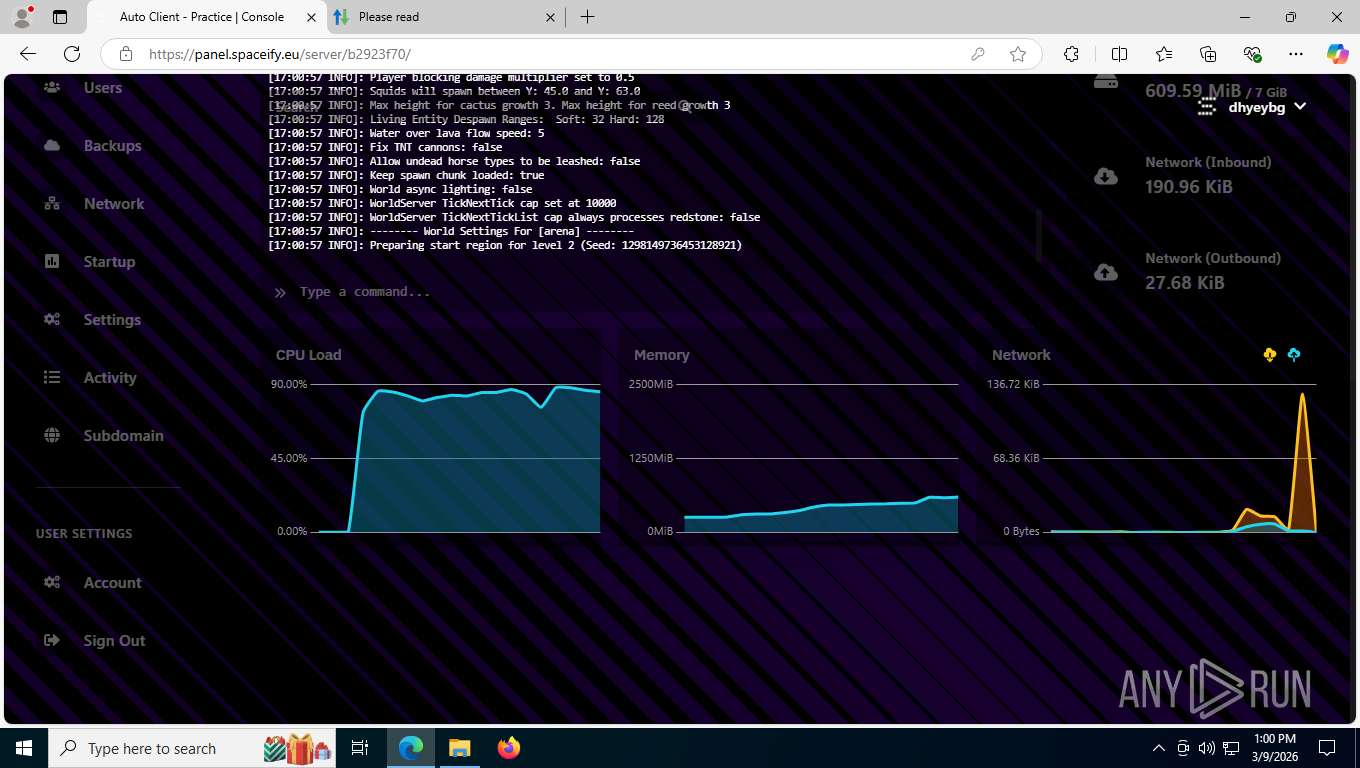Open the Users page icon in sidebar
This screenshot has height=768, width=1360.
(52, 88)
